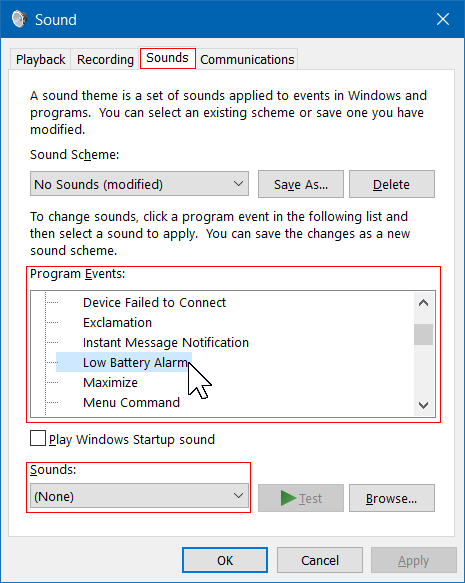Screen dimensions: 465x583
Task: Open the Sound Scheme dropdown
Action: 139,184
